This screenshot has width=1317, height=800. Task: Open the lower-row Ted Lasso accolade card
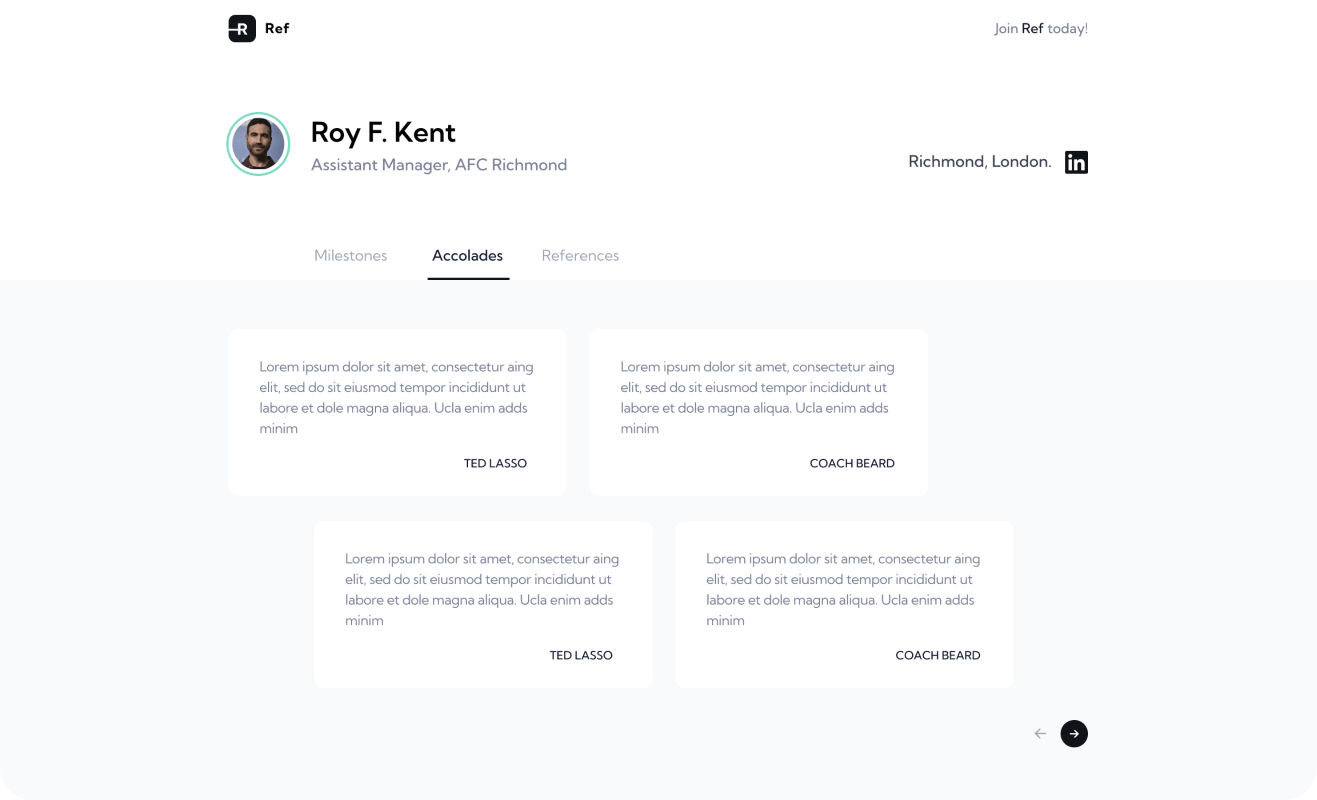(483, 604)
